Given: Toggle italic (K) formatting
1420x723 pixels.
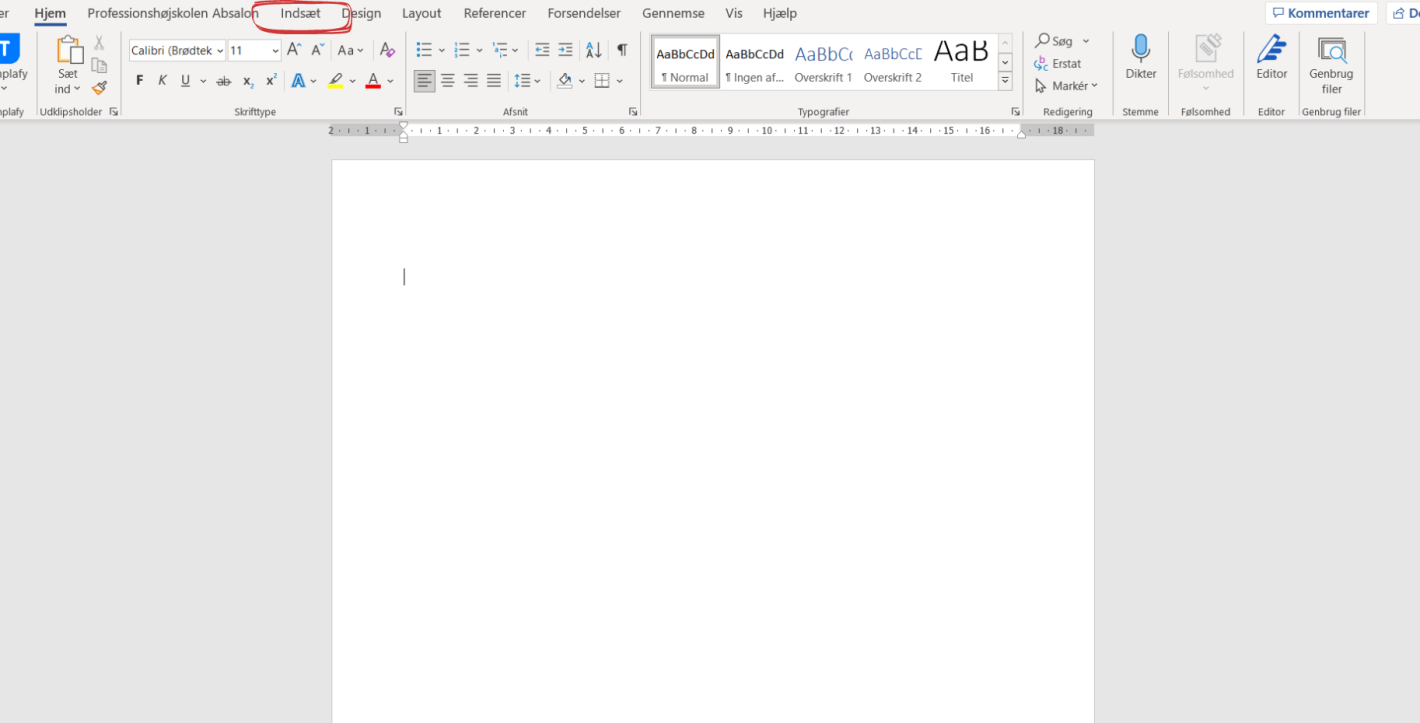Looking at the screenshot, I should coord(162,81).
